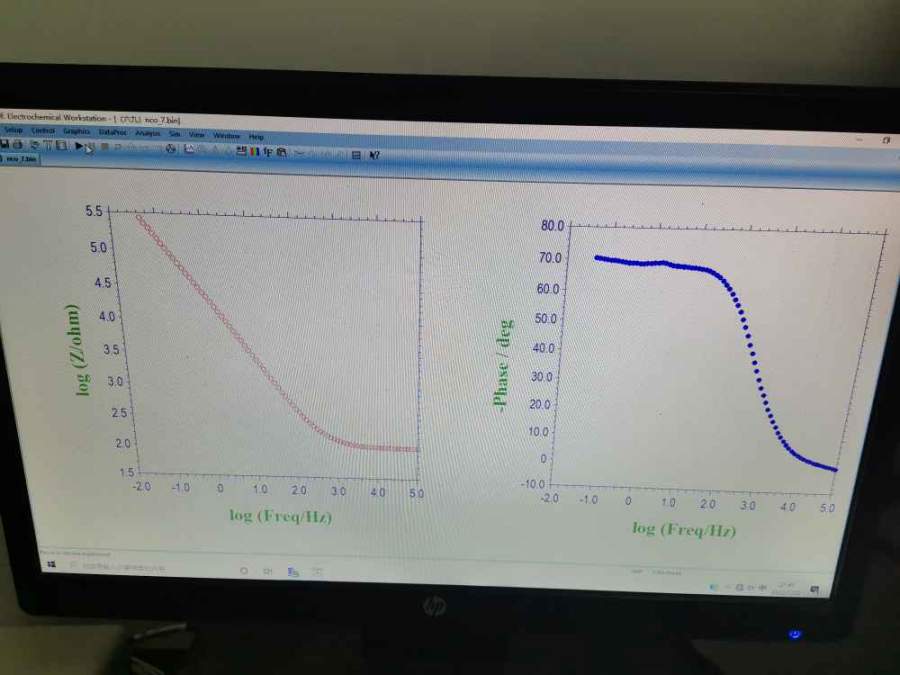The width and height of the screenshot is (900, 675).
Task: Click the log(Z/ohm) axis label
Action: click(x=77, y=350)
